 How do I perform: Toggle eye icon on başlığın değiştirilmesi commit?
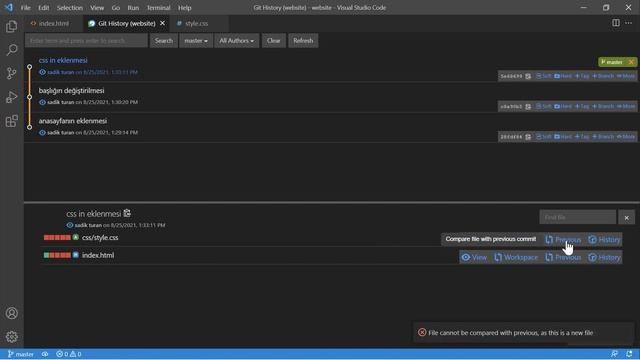(42, 102)
